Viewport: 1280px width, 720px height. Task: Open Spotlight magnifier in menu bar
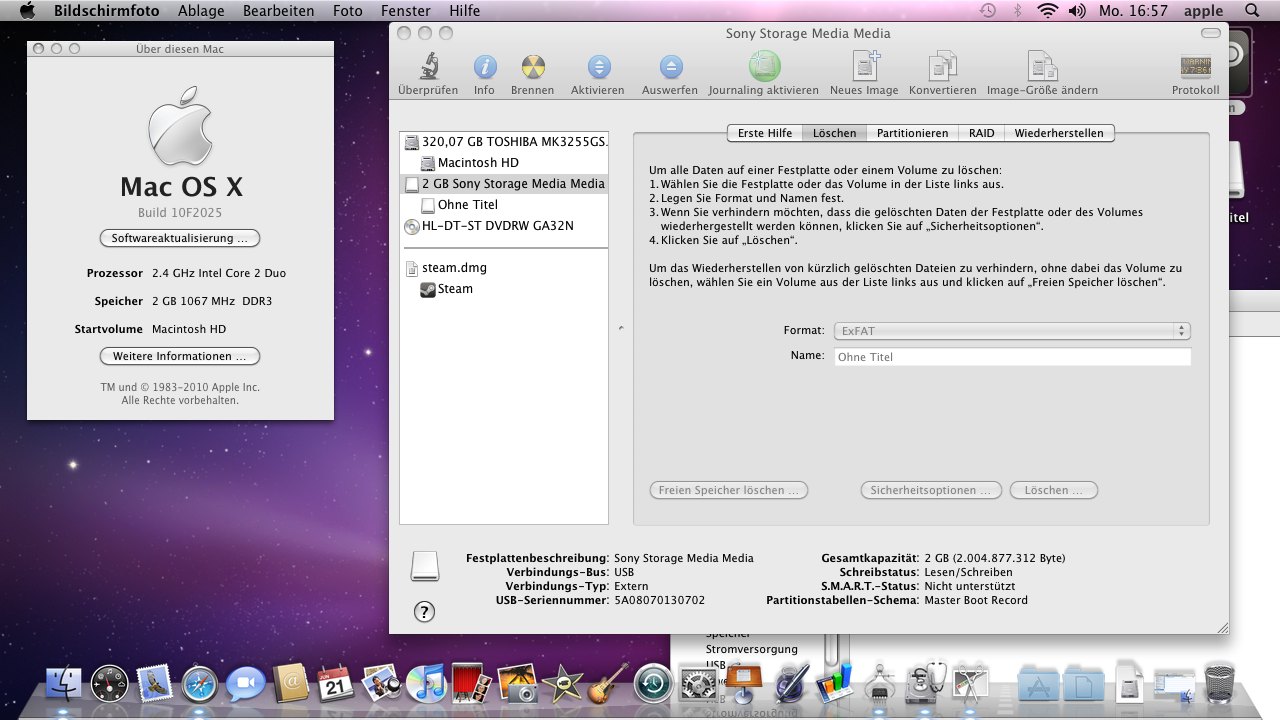click(1253, 10)
